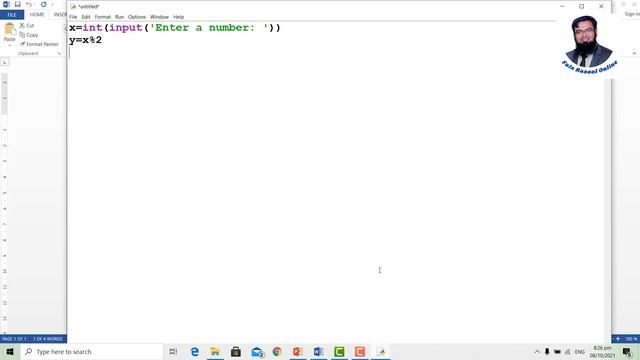Open Task View from the taskbar
This screenshot has height=360, width=640.
tap(173, 352)
